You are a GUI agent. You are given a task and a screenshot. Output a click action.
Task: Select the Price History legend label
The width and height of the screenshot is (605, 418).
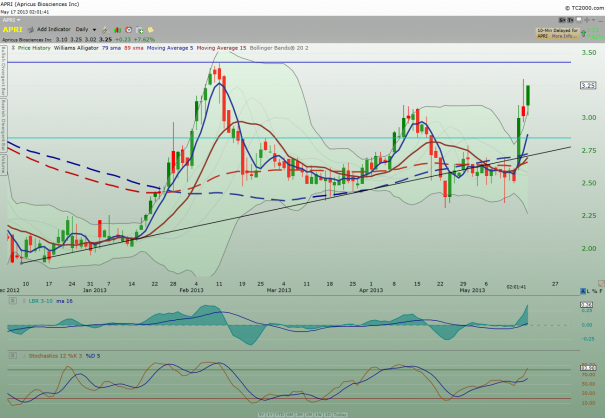point(34,48)
